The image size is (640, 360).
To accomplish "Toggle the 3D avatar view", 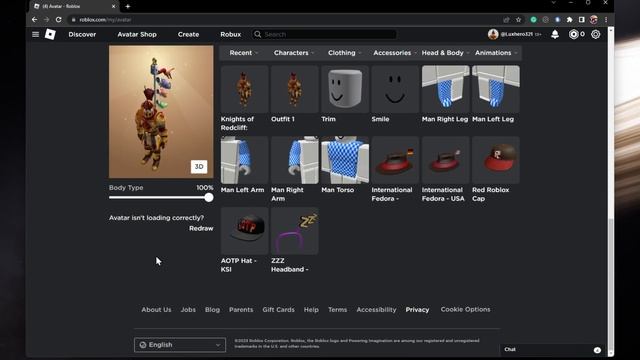I will 199,167.
